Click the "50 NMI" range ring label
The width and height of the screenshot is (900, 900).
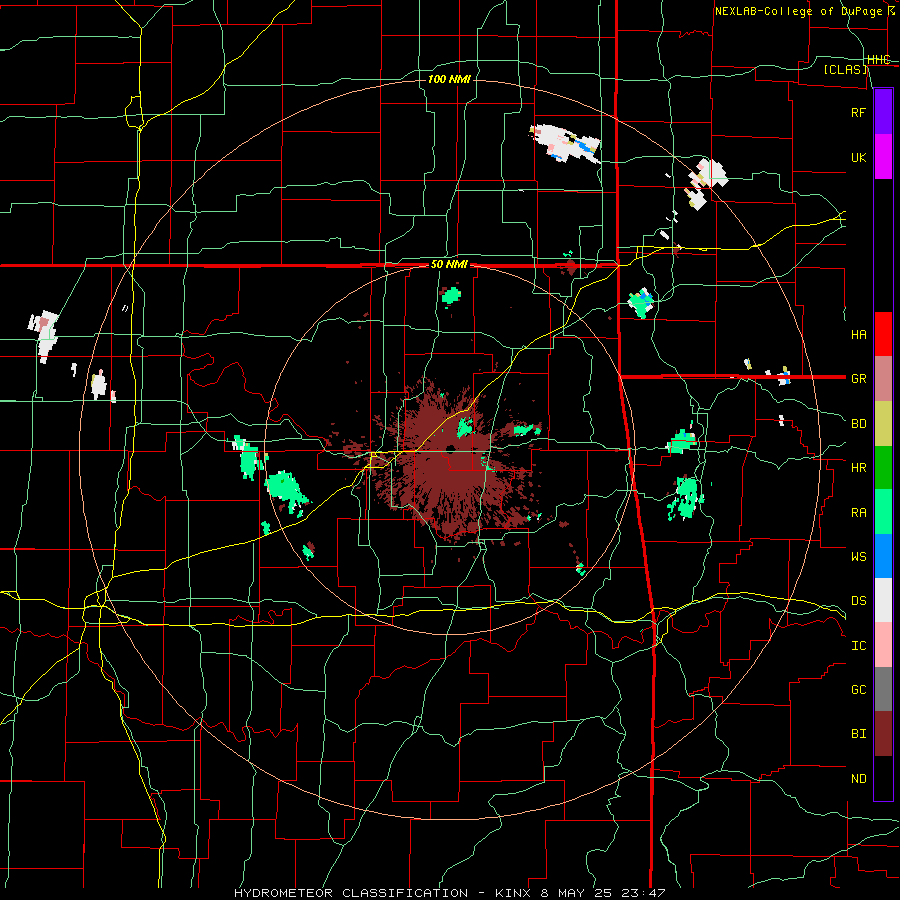coord(449,265)
